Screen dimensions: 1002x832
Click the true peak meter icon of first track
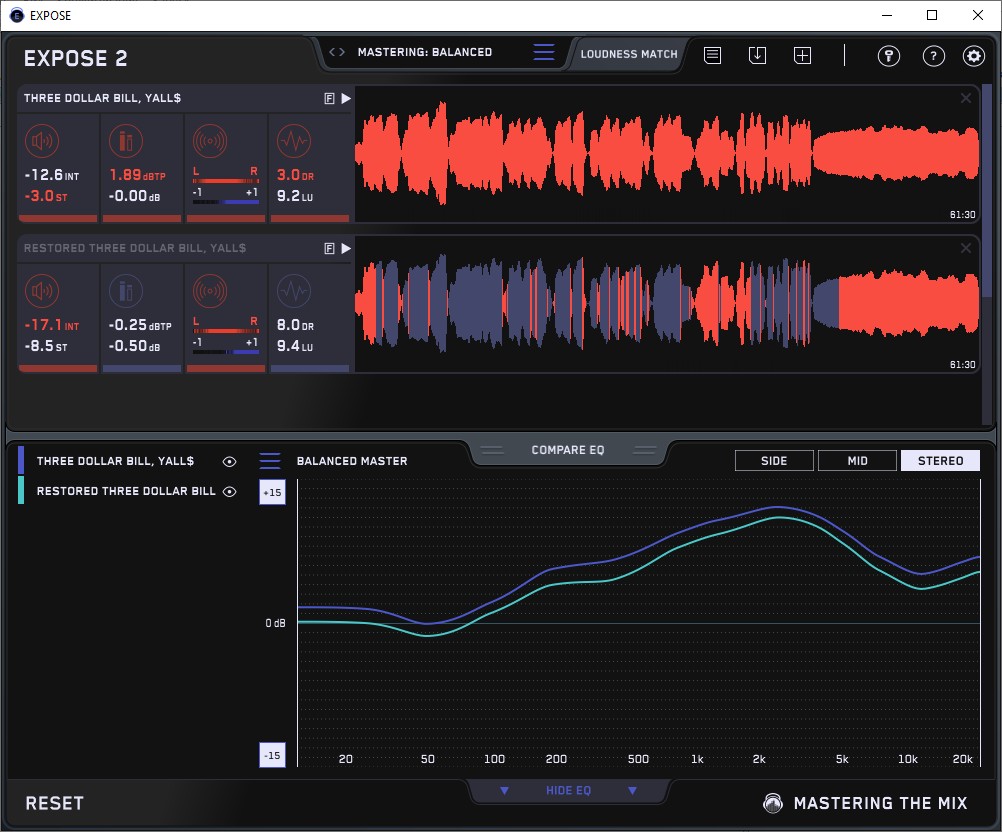(x=125, y=142)
